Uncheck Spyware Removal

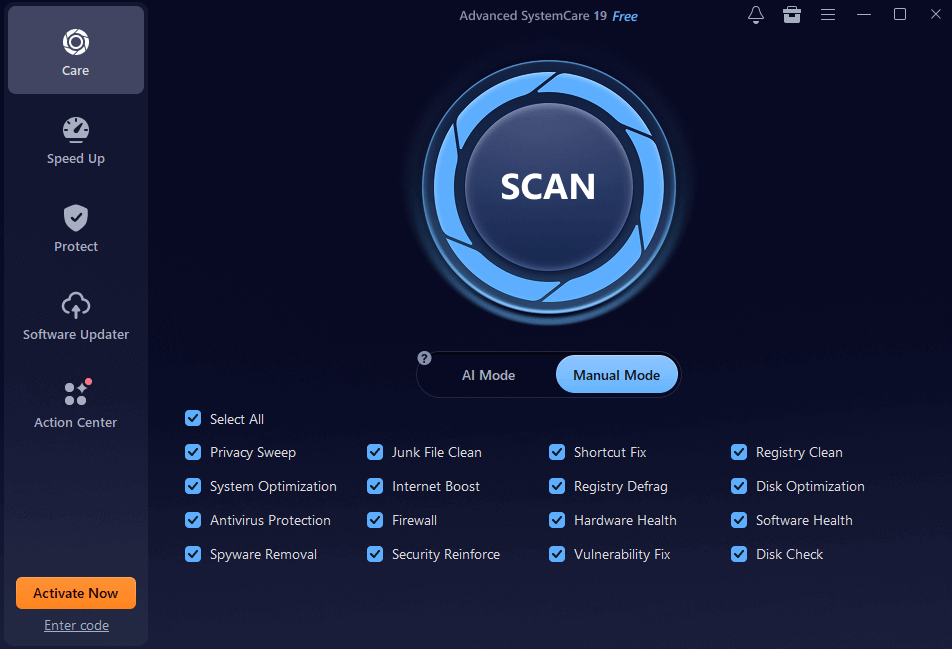click(x=192, y=554)
